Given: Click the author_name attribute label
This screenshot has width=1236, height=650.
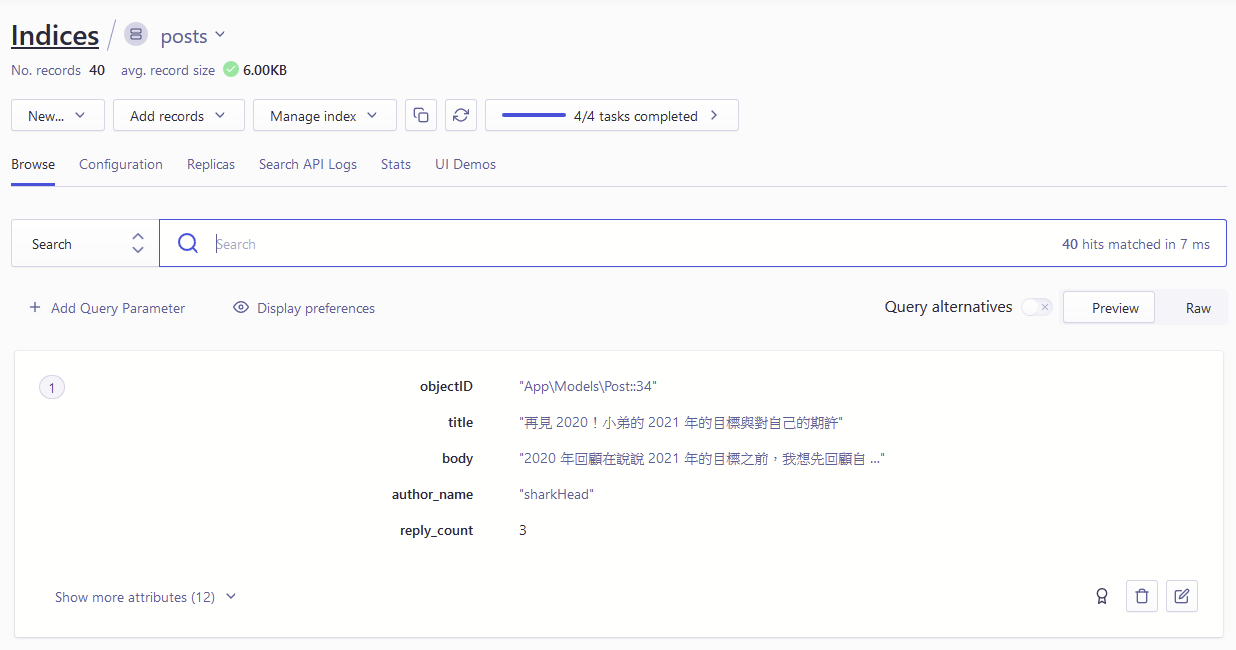Looking at the screenshot, I should [432, 495].
